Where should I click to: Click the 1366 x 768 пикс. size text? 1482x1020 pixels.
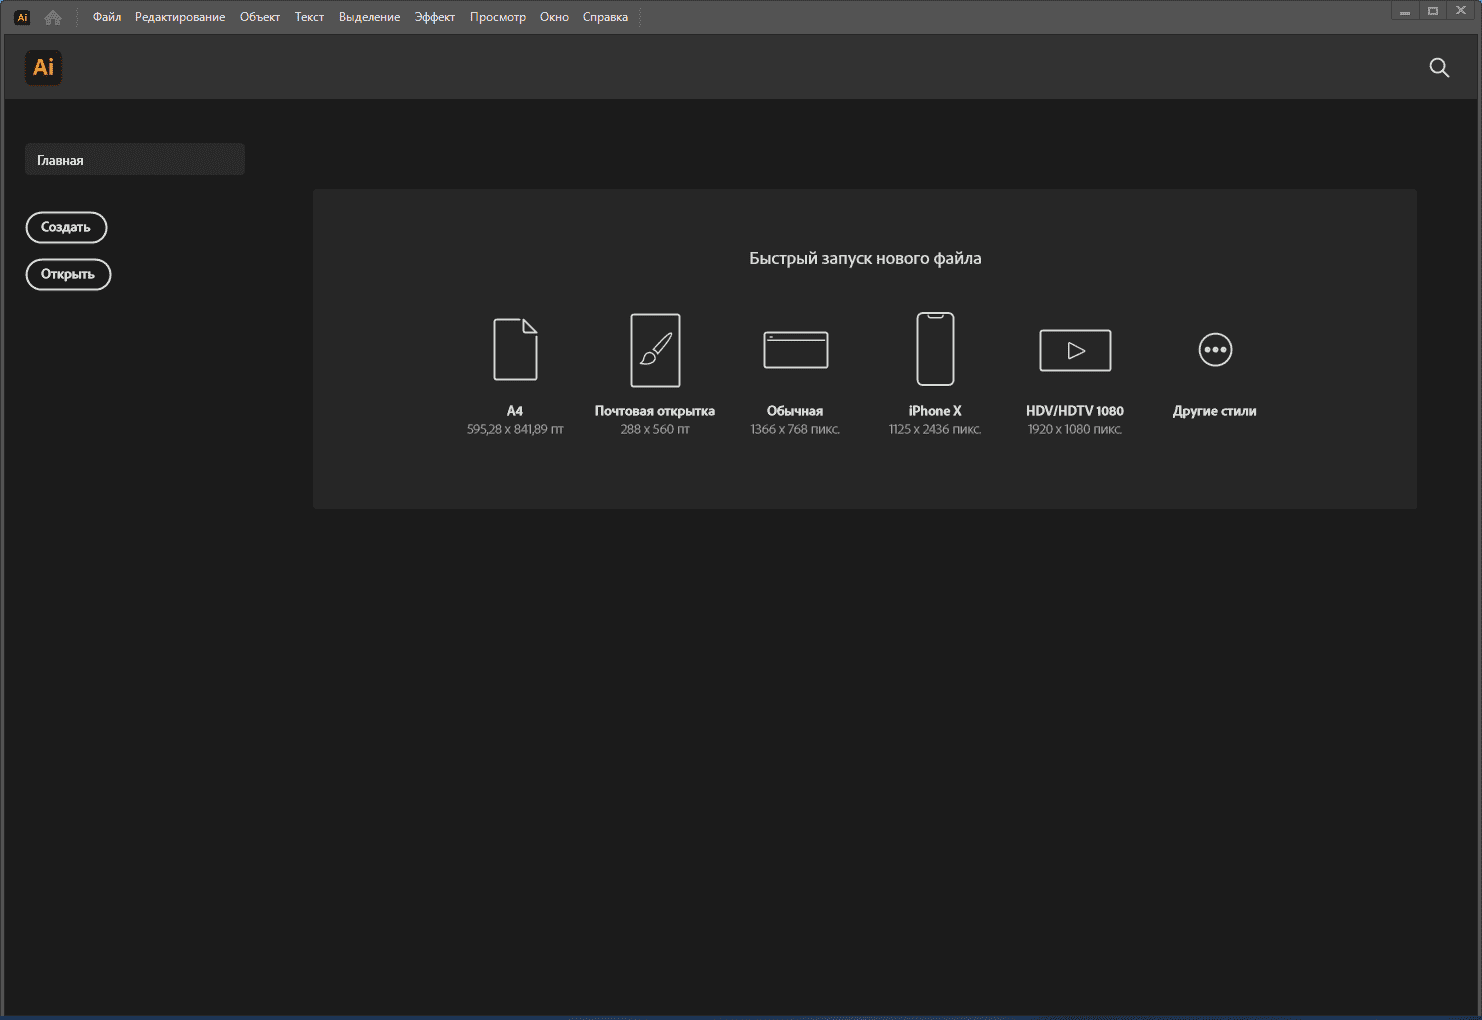pos(795,429)
